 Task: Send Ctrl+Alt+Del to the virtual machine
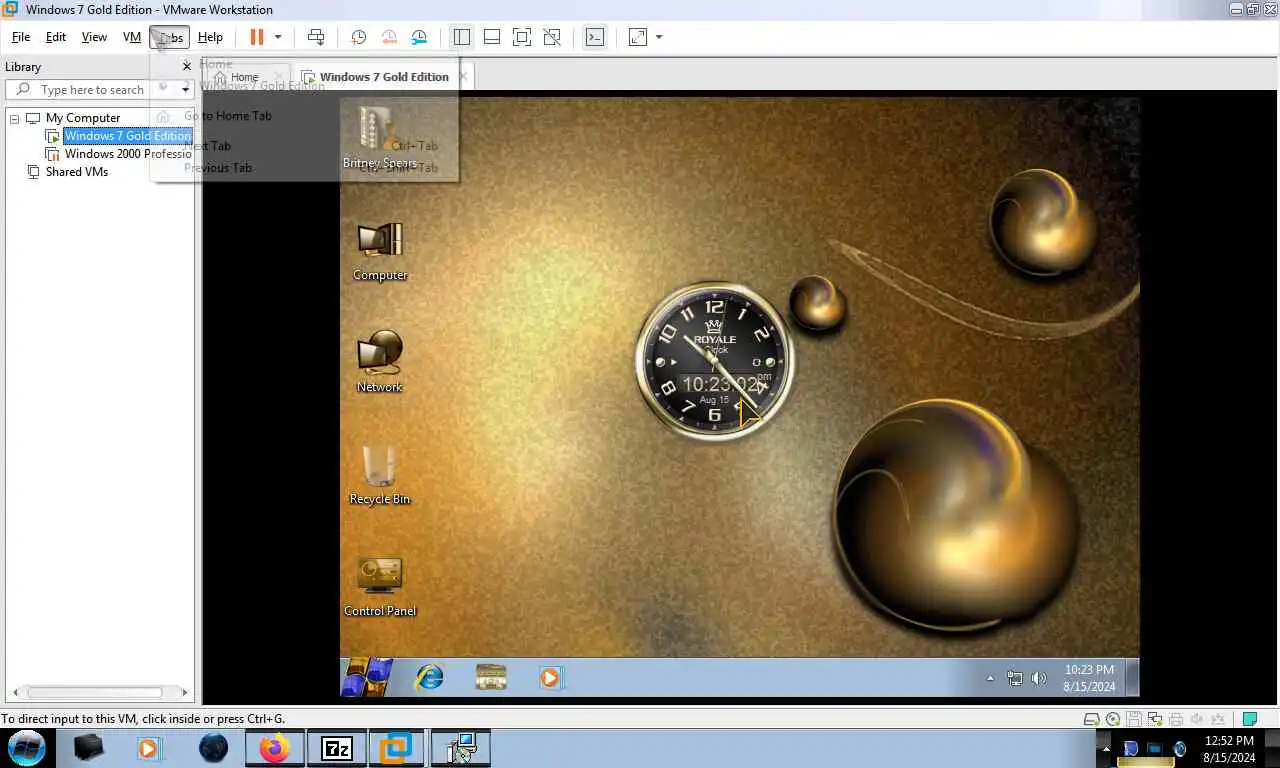click(316, 37)
